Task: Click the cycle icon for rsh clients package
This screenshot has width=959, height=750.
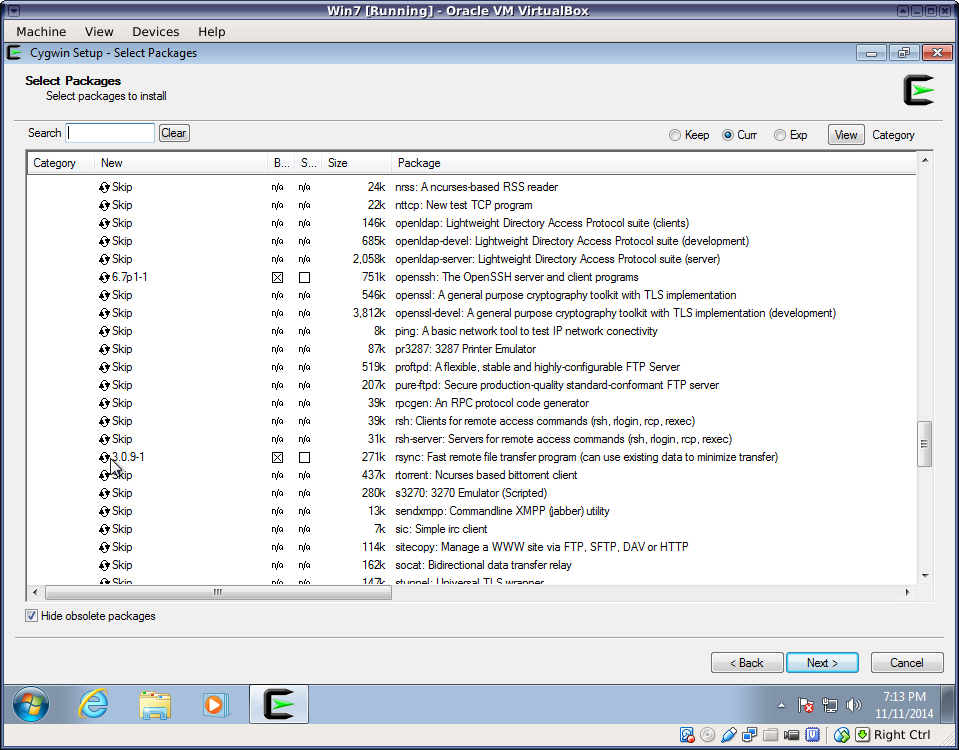Action: (x=104, y=421)
